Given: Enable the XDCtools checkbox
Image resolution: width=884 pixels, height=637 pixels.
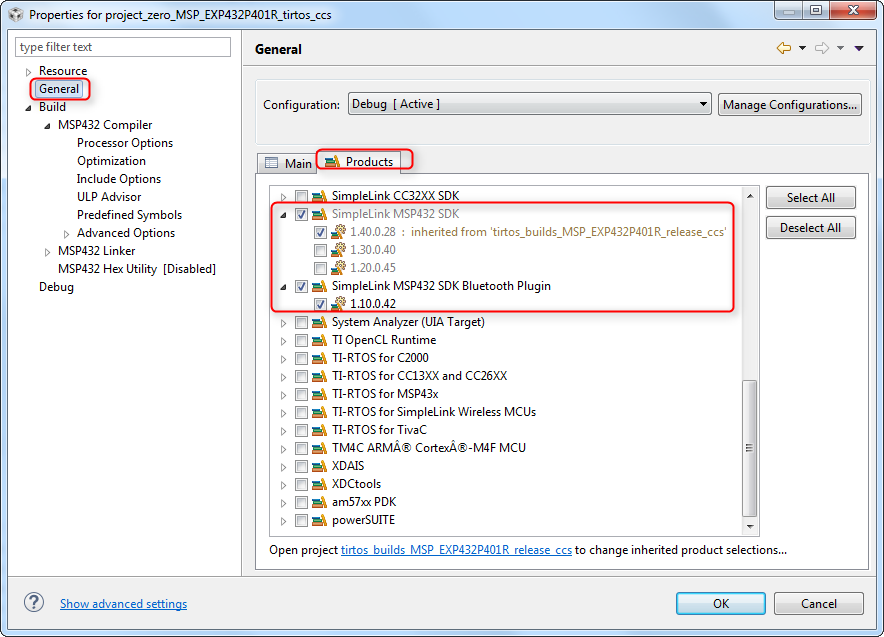Looking at the screenshot, I should (x=302, y=485).
